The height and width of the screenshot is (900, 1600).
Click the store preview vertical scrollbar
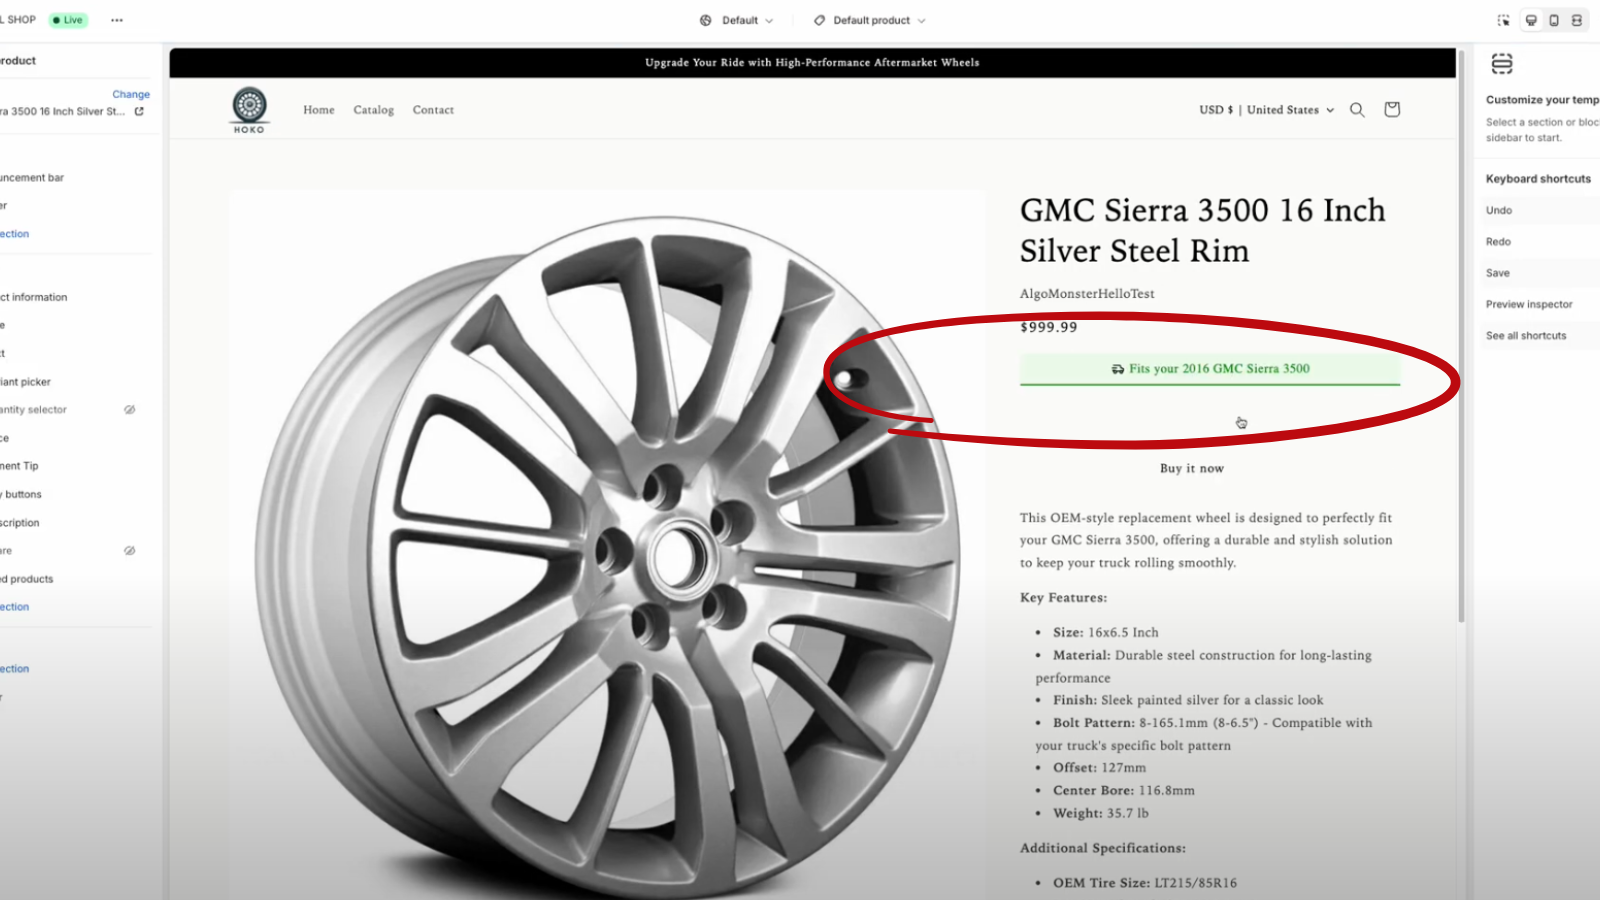click(x=1461, y=336)
